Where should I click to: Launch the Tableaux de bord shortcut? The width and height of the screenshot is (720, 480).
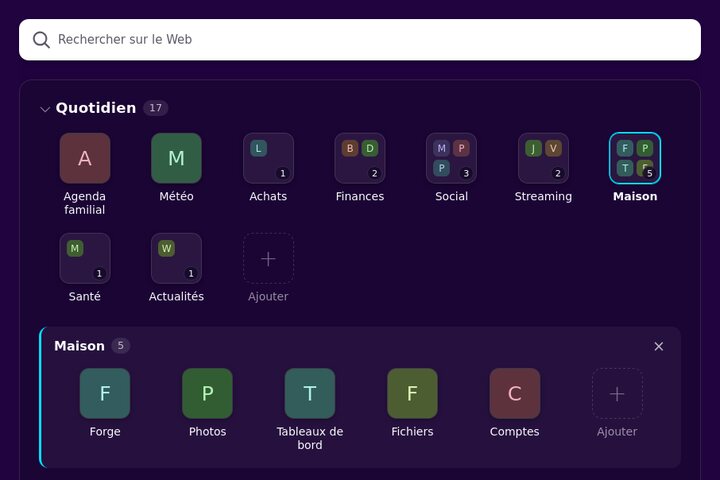[309, 393]
